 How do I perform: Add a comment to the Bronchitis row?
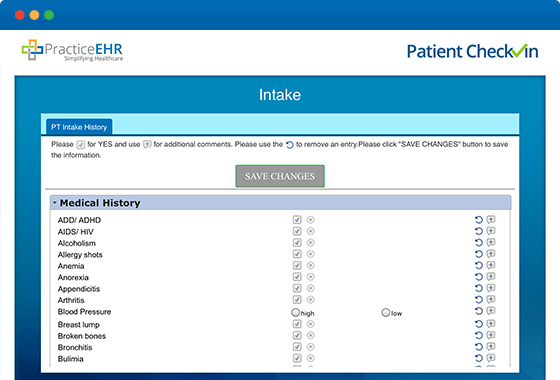[491, 346]
